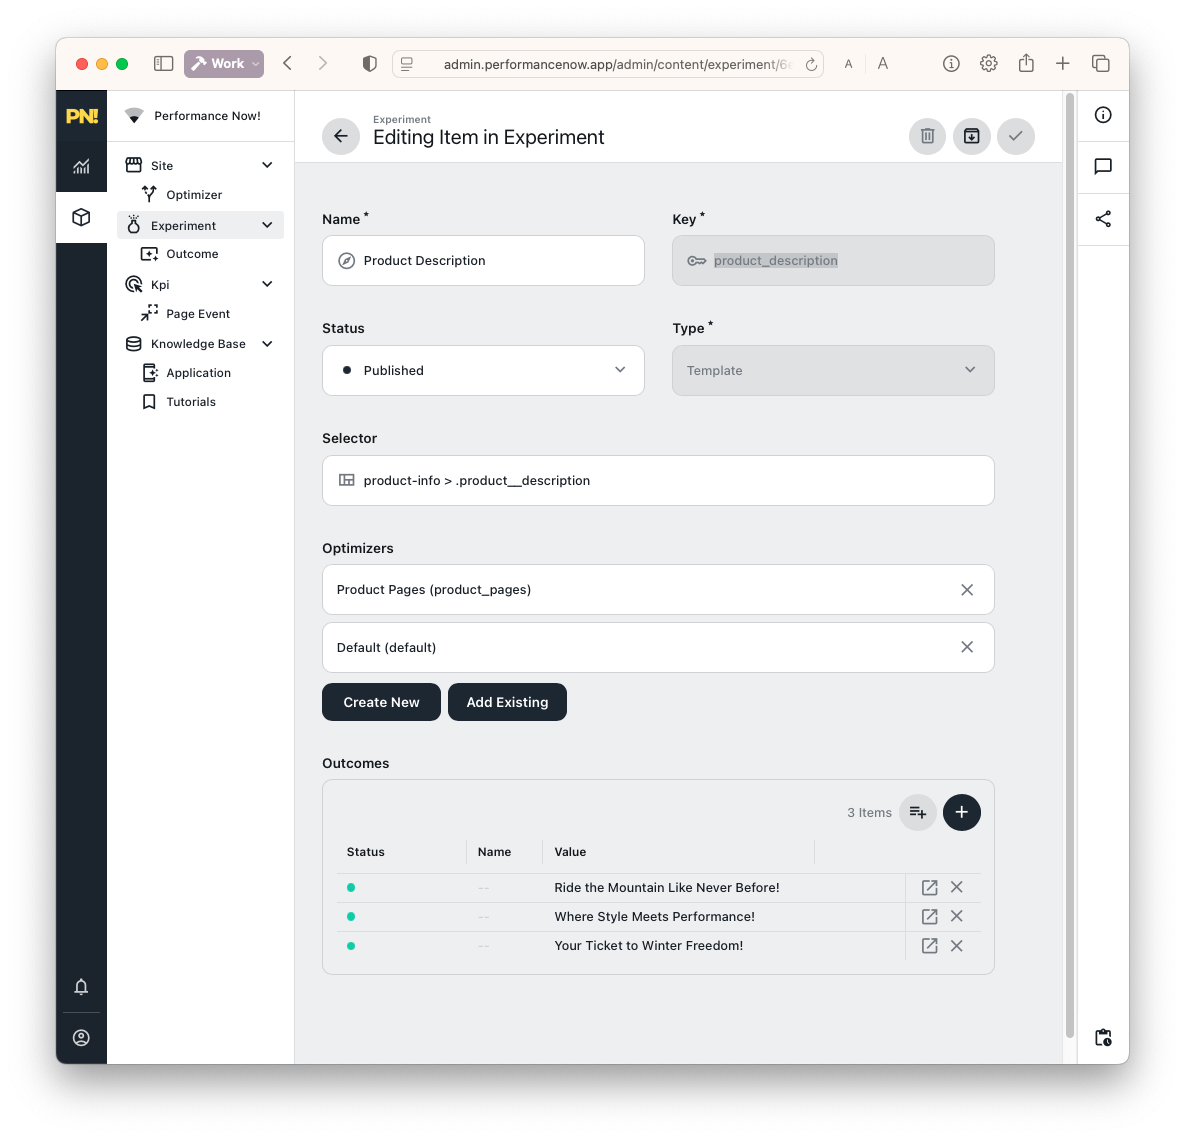Viewport: 1185px width, 1138px height.
Task: Toggle the browser sidebar icon
Action: 163,63
